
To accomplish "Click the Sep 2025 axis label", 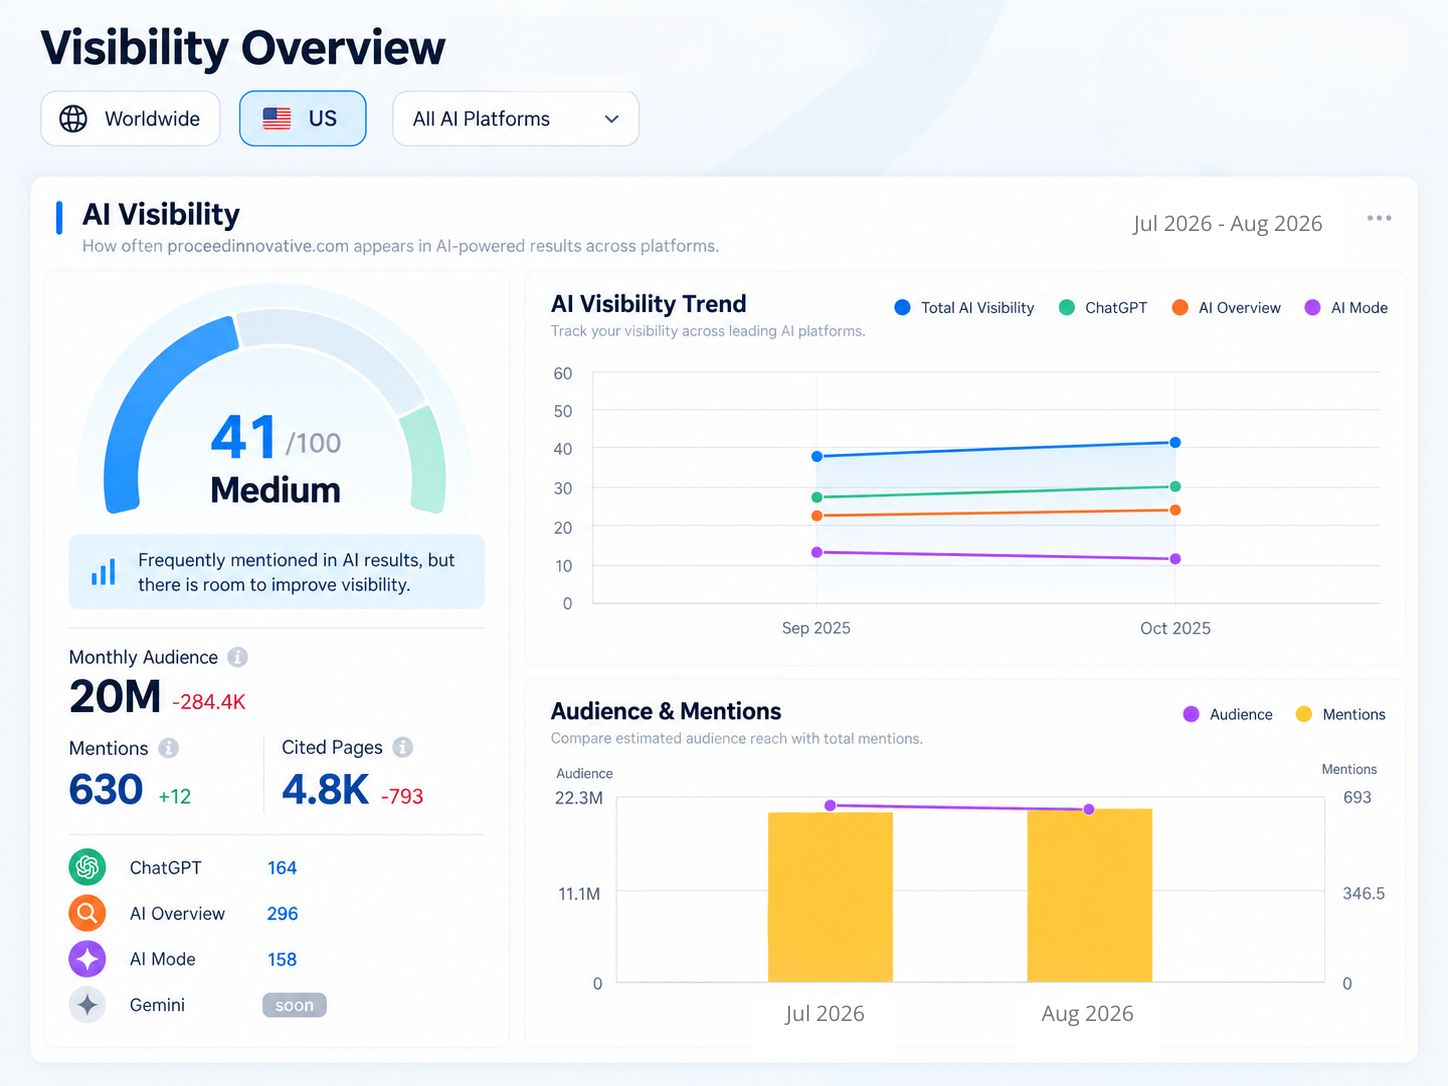I will [x=816, y=628].
